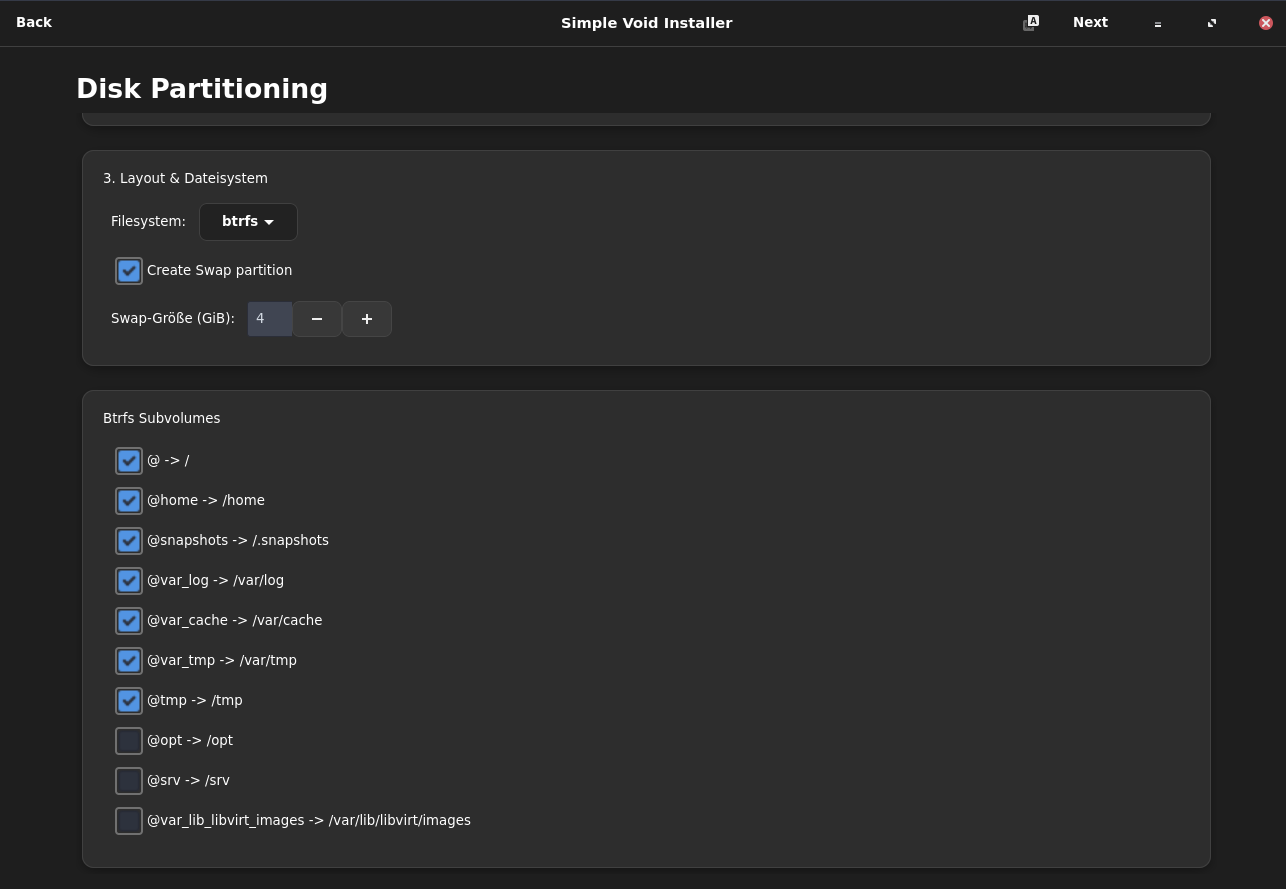Disable the @tmp subvolume checkbox
The width and height of the screenshot is (1286, 889).
(129, 701)
